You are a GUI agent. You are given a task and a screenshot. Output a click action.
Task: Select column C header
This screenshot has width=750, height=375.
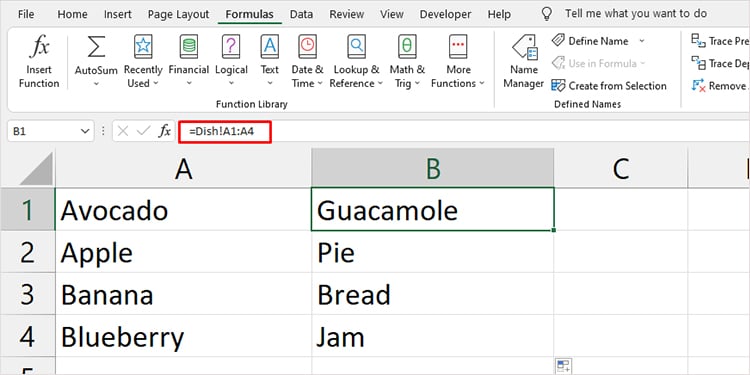pos(621,168)
